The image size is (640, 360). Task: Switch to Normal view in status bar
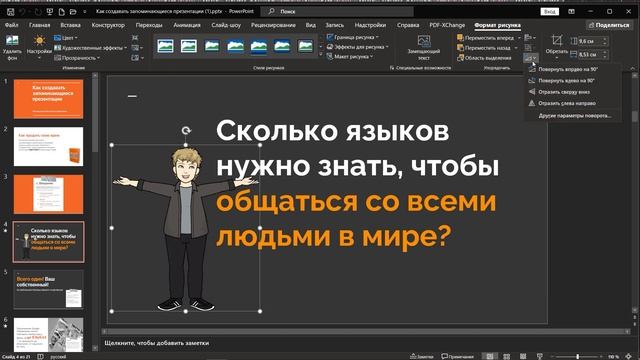(x=490, y=356)
